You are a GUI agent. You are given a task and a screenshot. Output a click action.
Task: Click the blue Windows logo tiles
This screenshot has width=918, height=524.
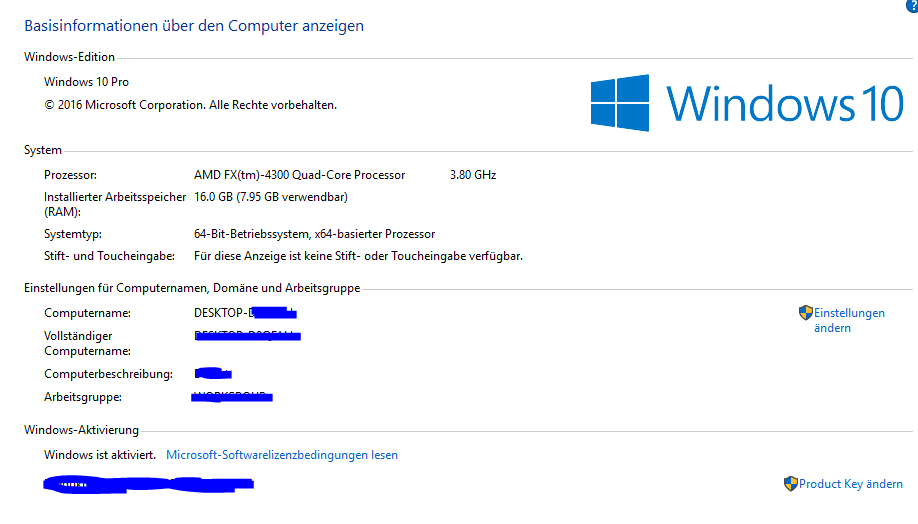[x=619, y=103]
